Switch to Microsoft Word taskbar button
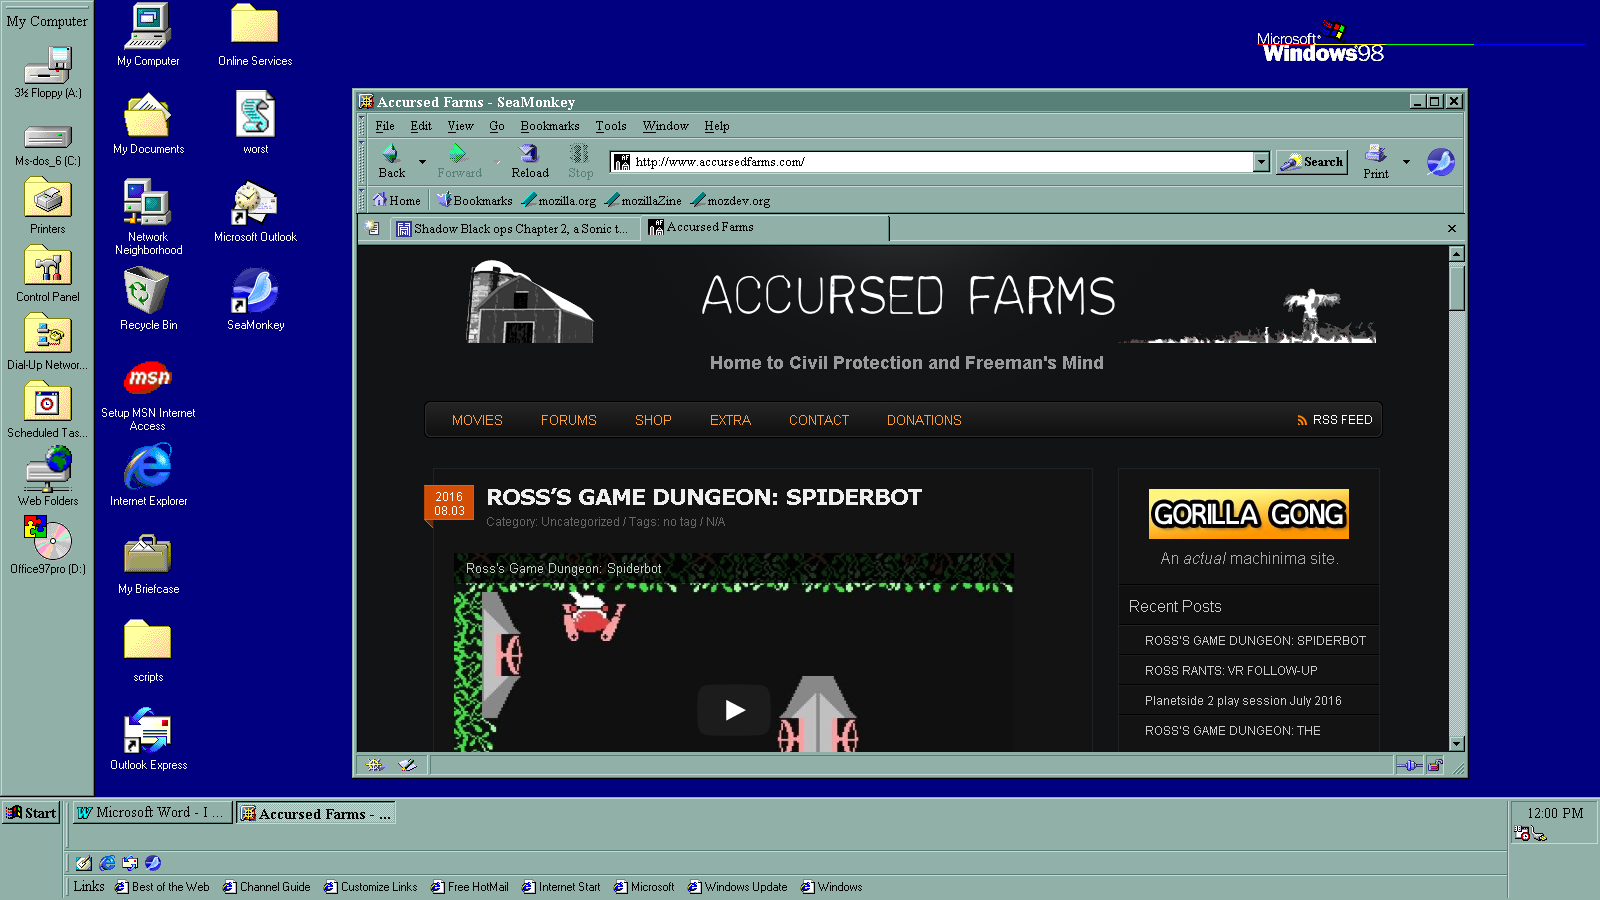Viewport: 1600px width, 900px height. pyautogui.click(x=152, y=813)
